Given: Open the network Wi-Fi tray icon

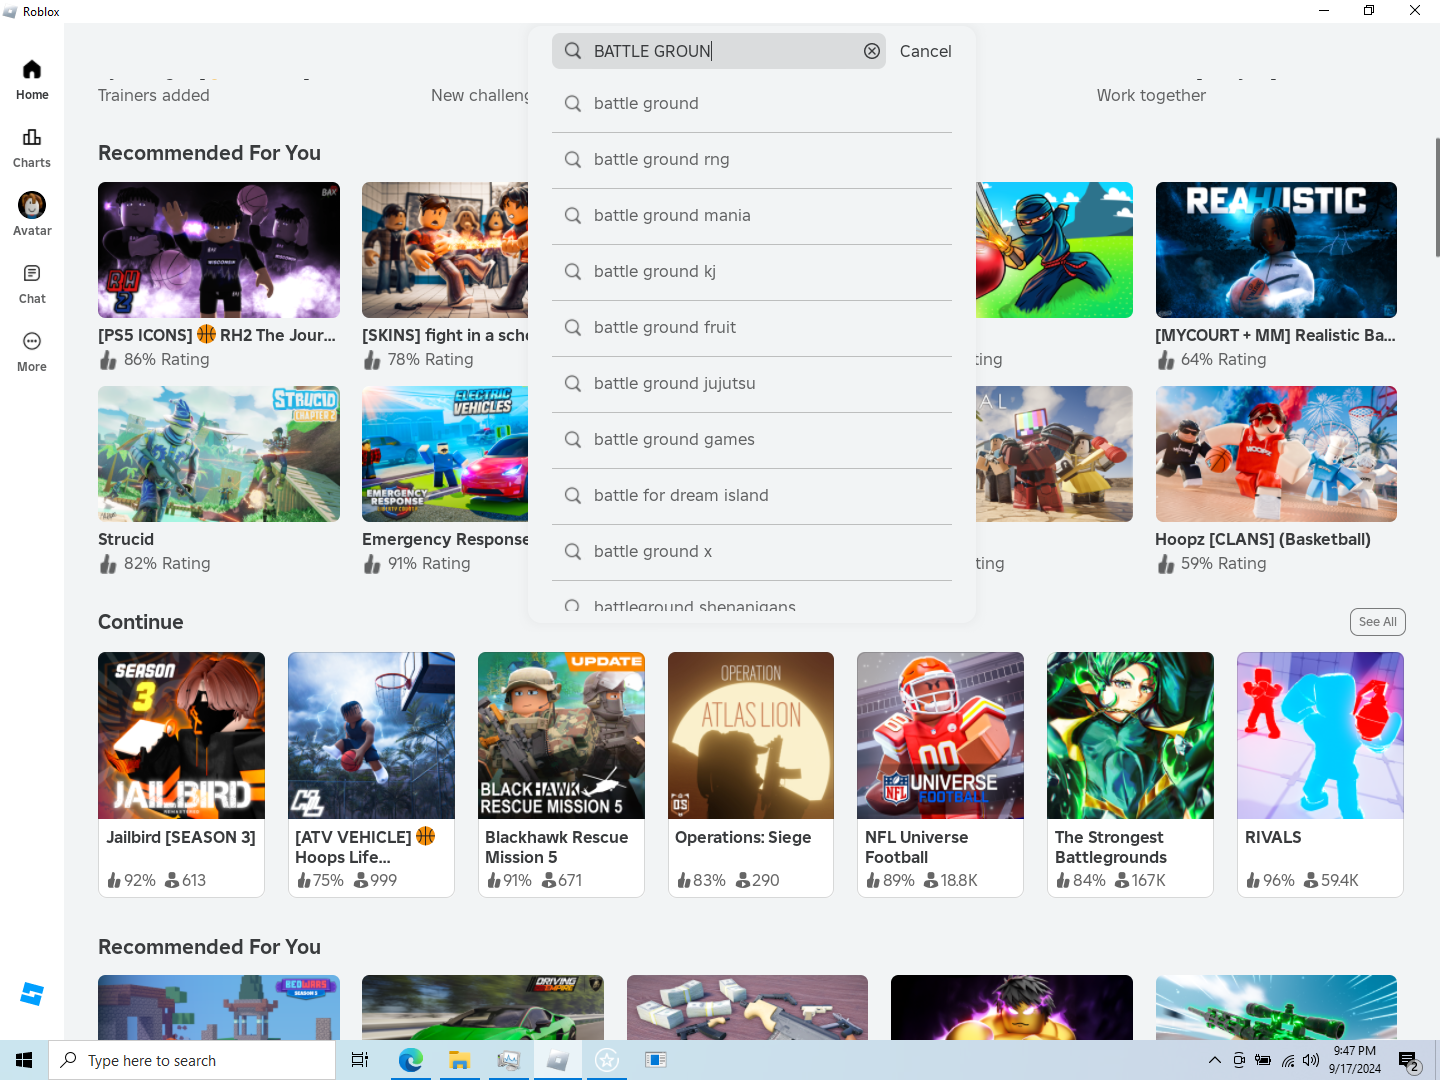Looking at the screenshot, I should tap(1288, 1060).
